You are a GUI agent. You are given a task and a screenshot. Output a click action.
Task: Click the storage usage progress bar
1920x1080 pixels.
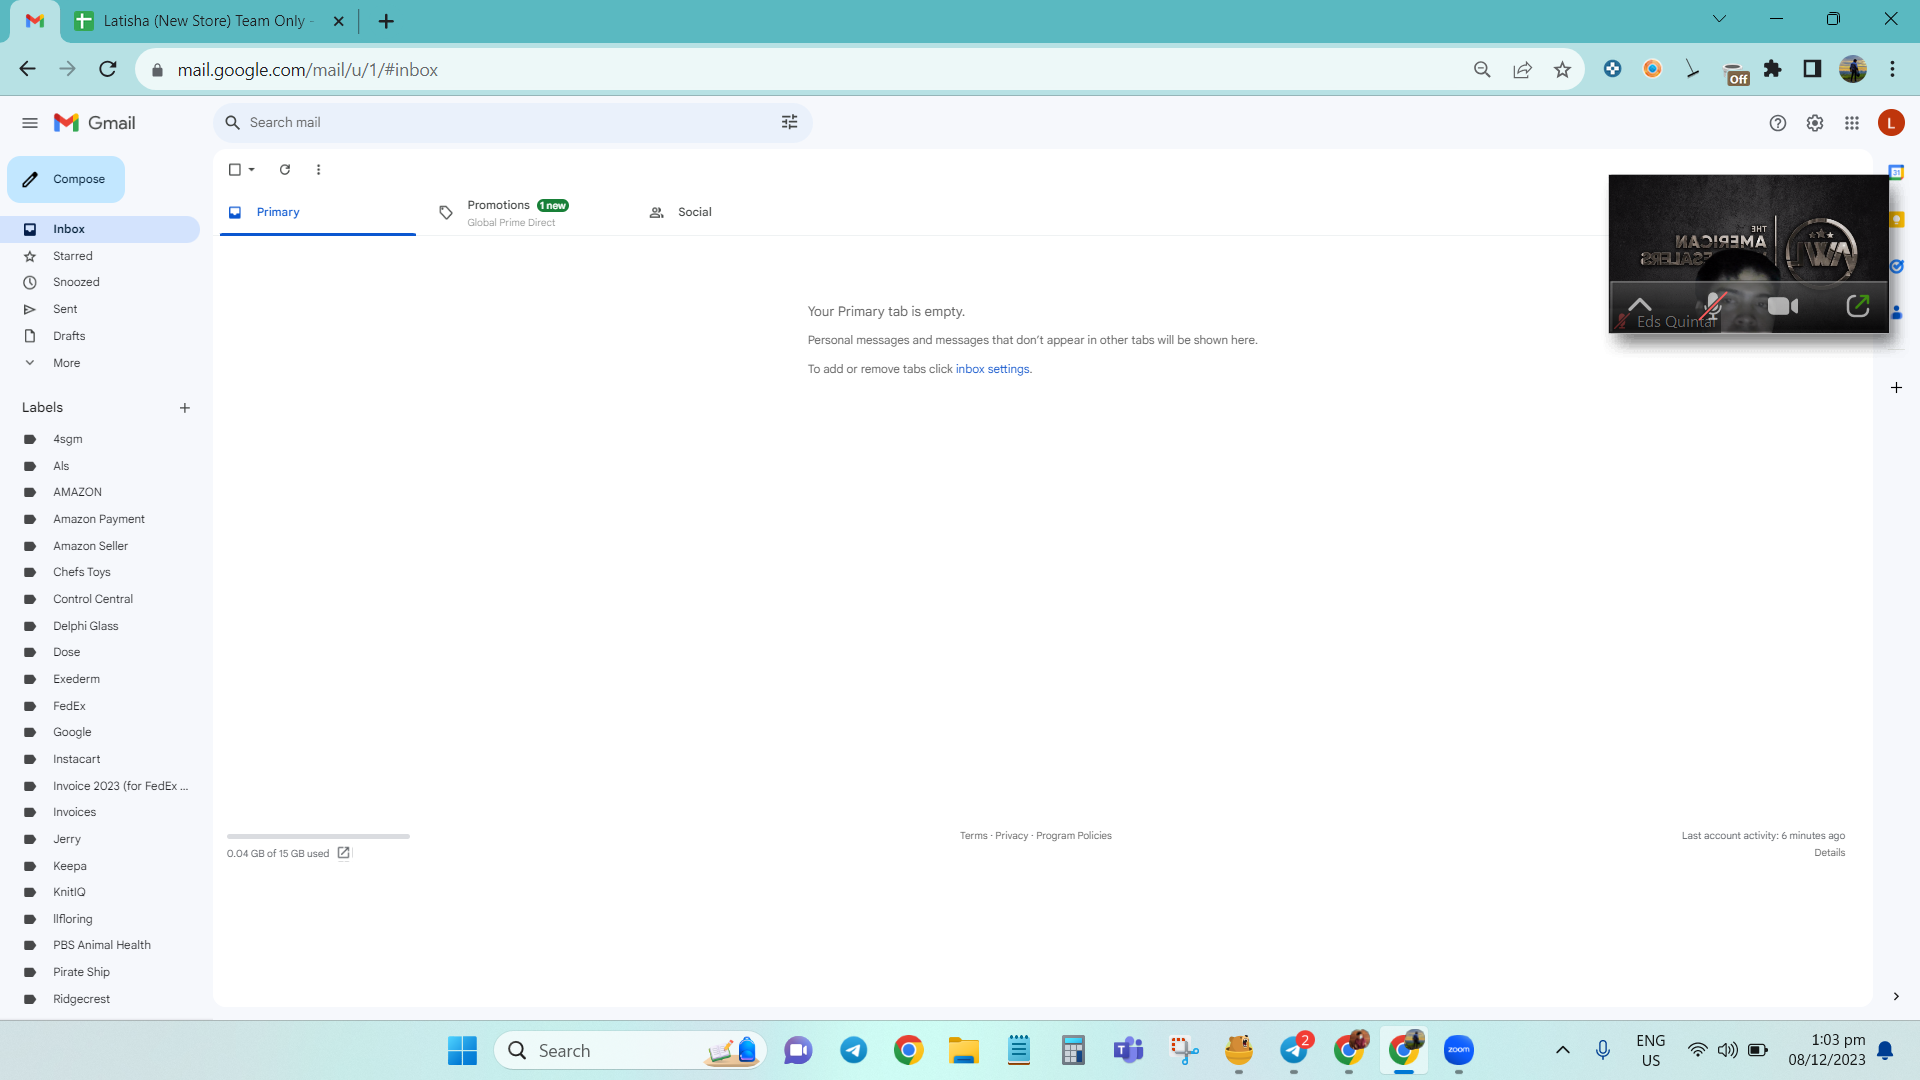(x=318, y=836)
